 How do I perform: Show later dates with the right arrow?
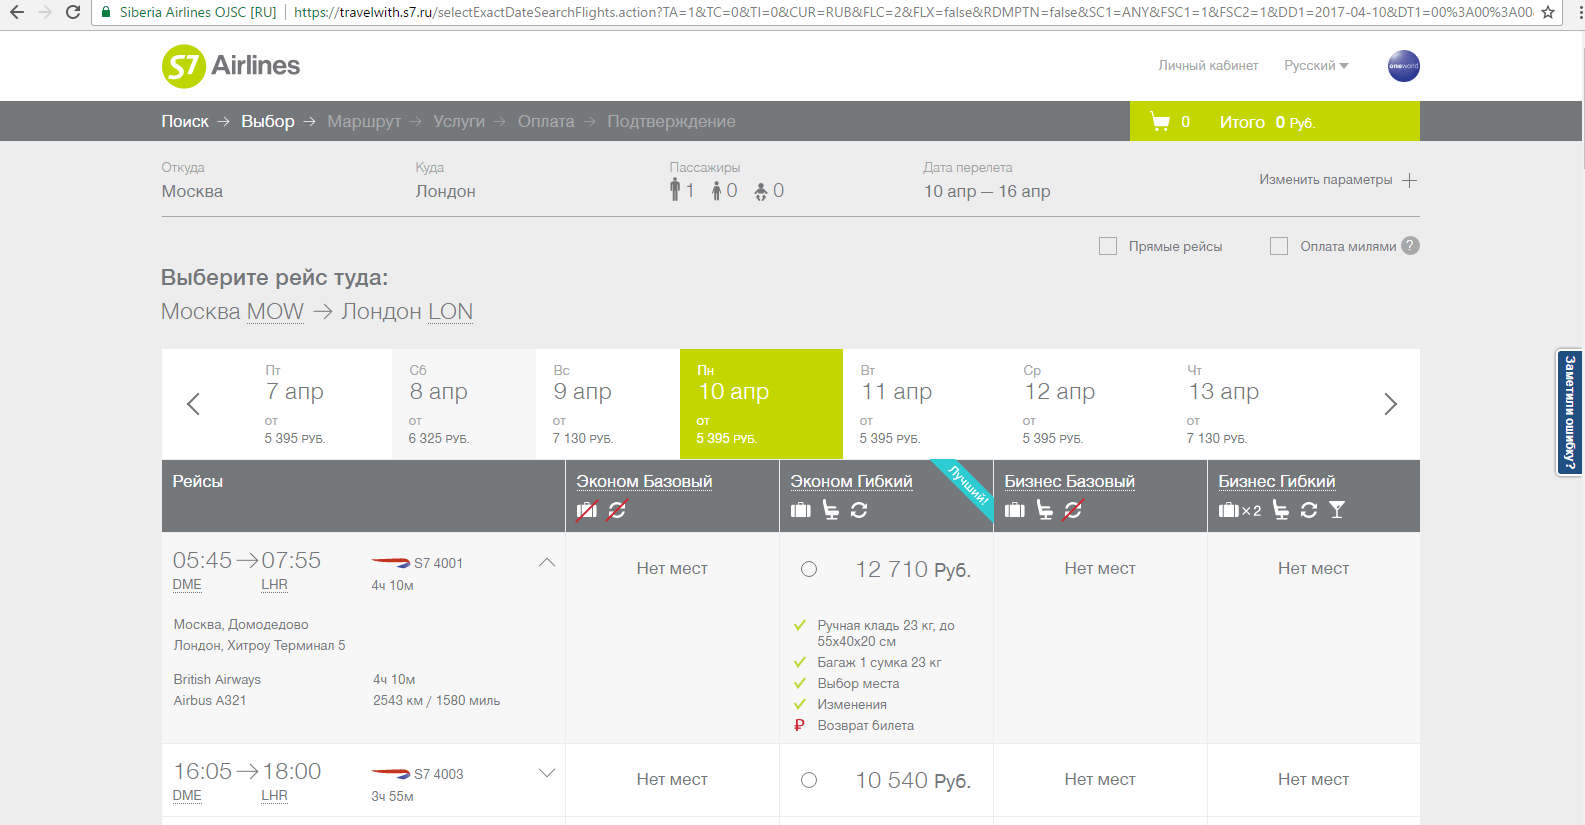click(1390, 404)
